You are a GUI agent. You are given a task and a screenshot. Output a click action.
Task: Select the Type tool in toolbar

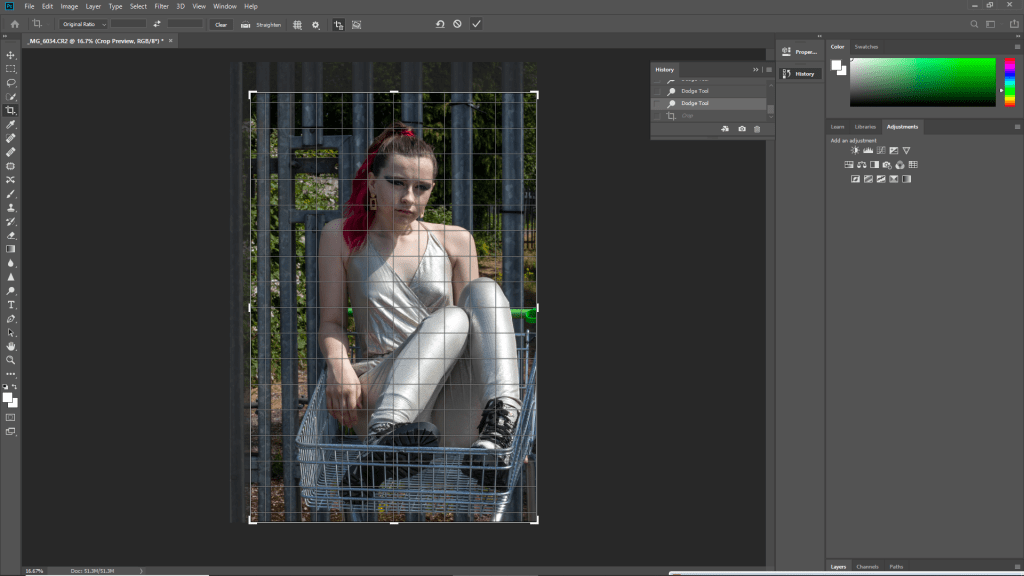(x=11, y=304)
